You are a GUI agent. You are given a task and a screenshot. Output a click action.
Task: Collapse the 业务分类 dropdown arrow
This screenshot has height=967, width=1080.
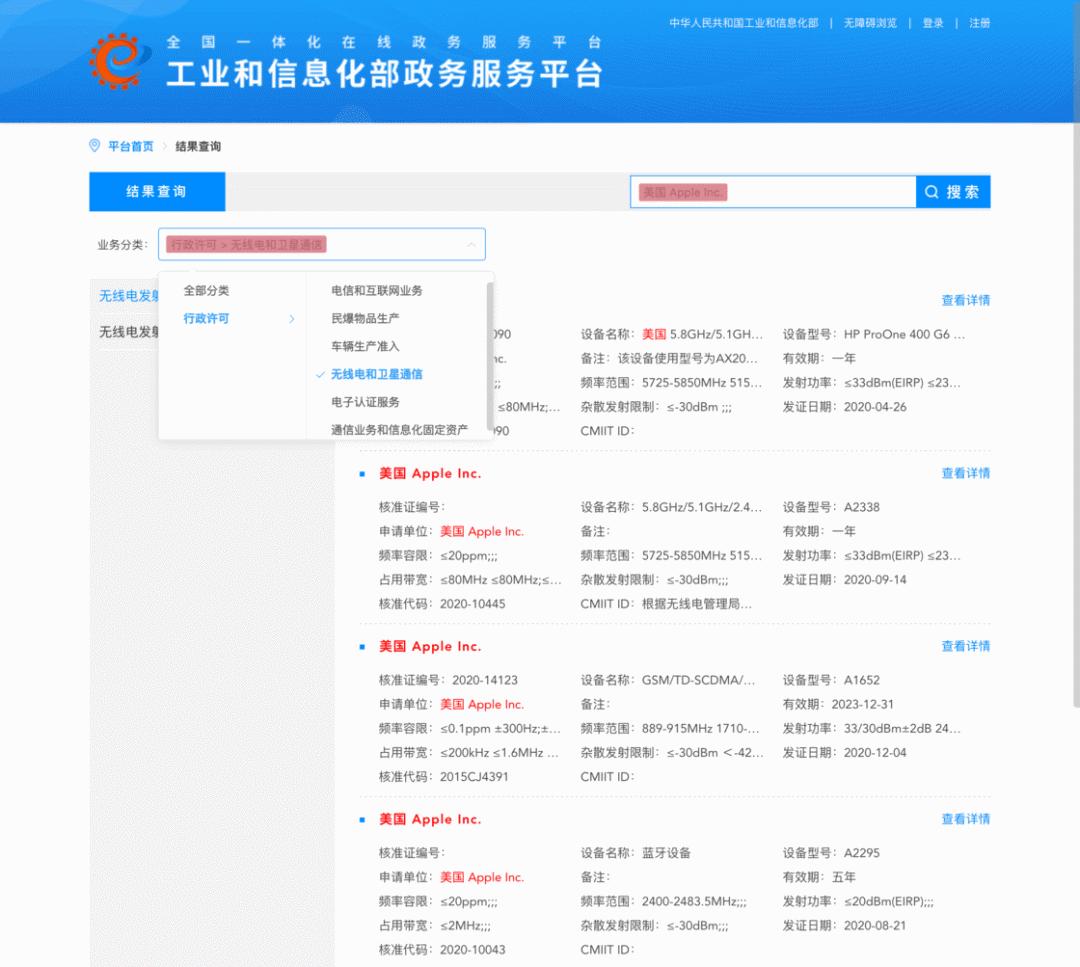(x=471, y=245)
